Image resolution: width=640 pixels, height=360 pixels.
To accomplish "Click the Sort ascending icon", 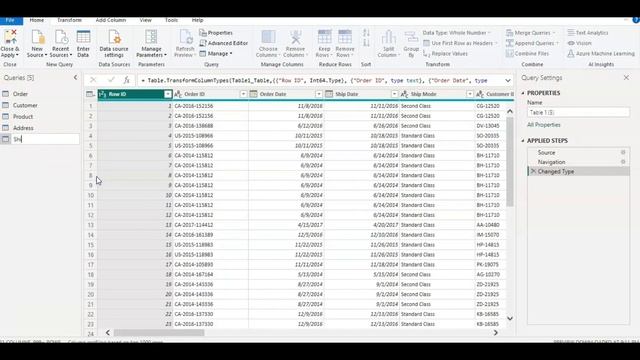I will tap(366, 33).
